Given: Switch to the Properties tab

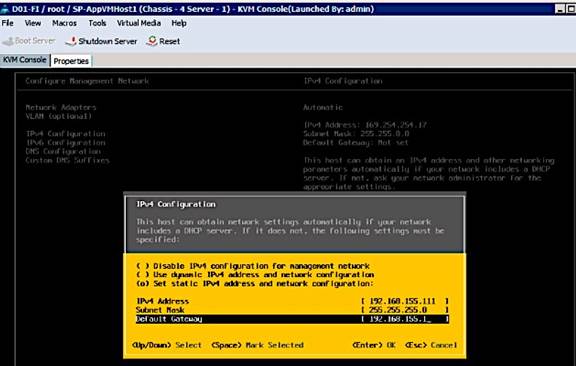Looking at the screenshot, I should [x=71, y=61].
